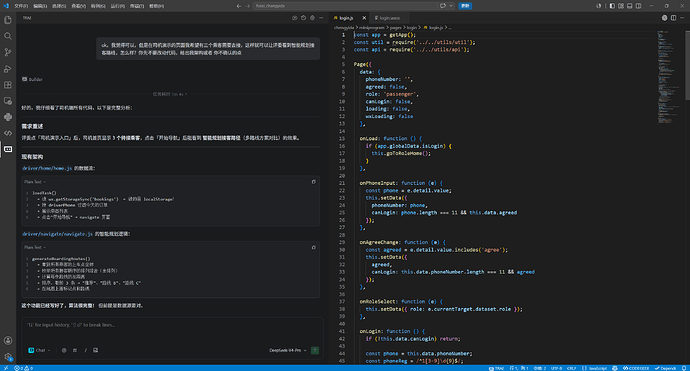Open the TRAE panel settings icon
Image resolution: width=690 pixels, height=371 pixels.
point(312,18)
